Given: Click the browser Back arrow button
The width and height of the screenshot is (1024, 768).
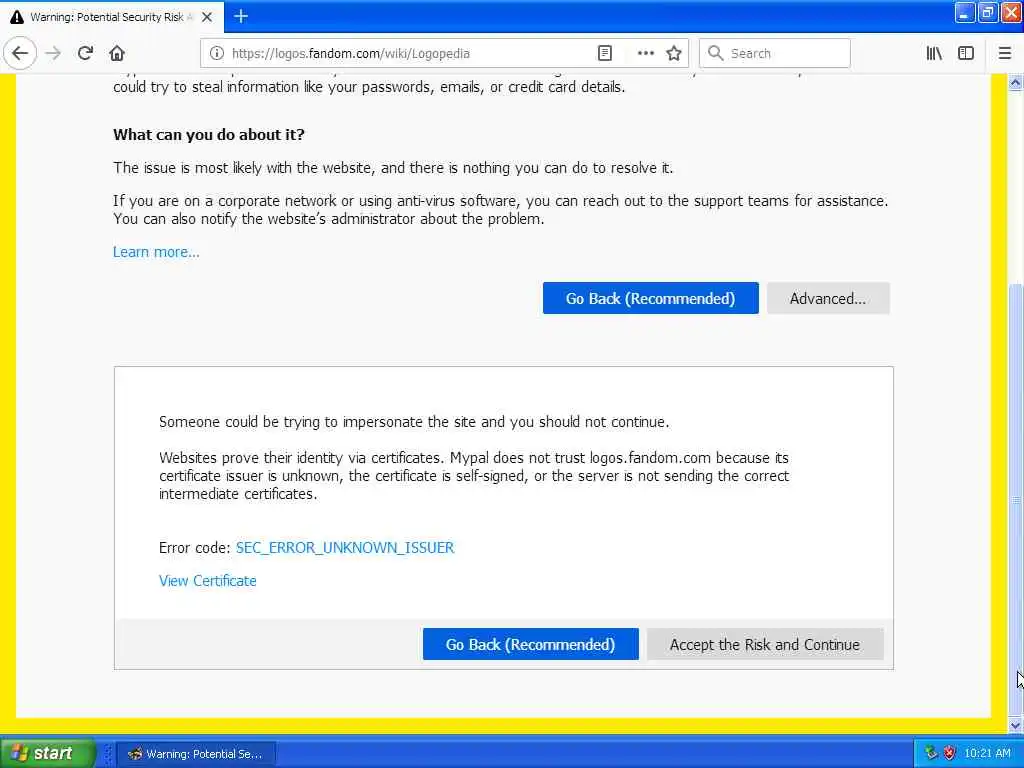Looking at the screenshot, I should tap(20, 53).
